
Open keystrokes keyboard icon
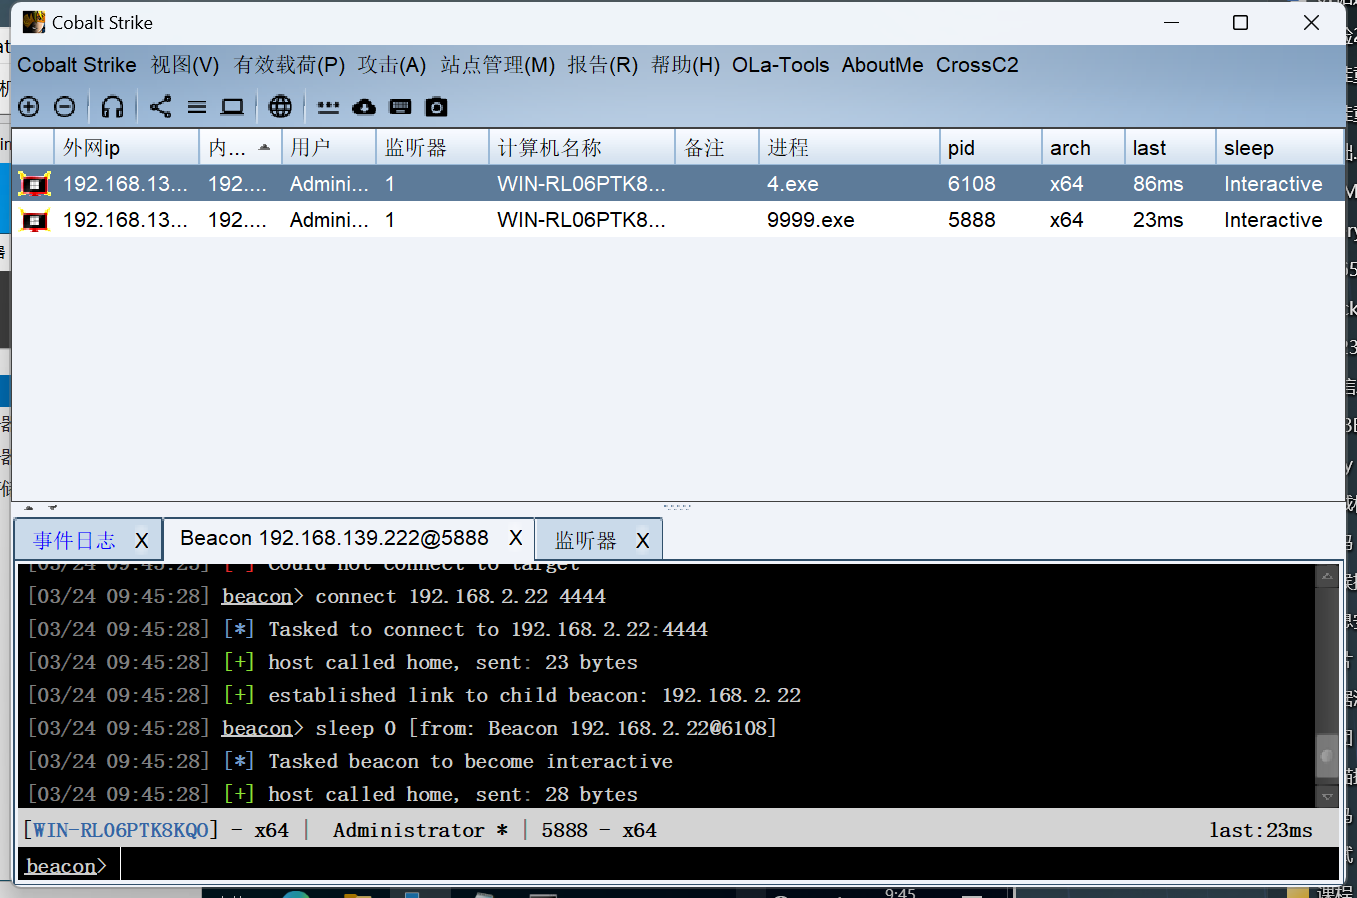[x=400, y=107]
